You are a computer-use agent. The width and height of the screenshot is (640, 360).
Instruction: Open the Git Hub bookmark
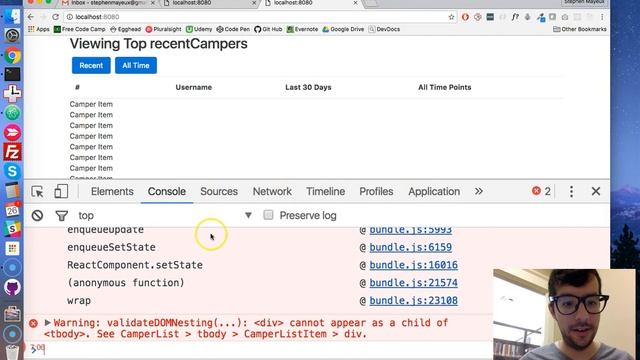pyautogui.click(x=268, y=29)
